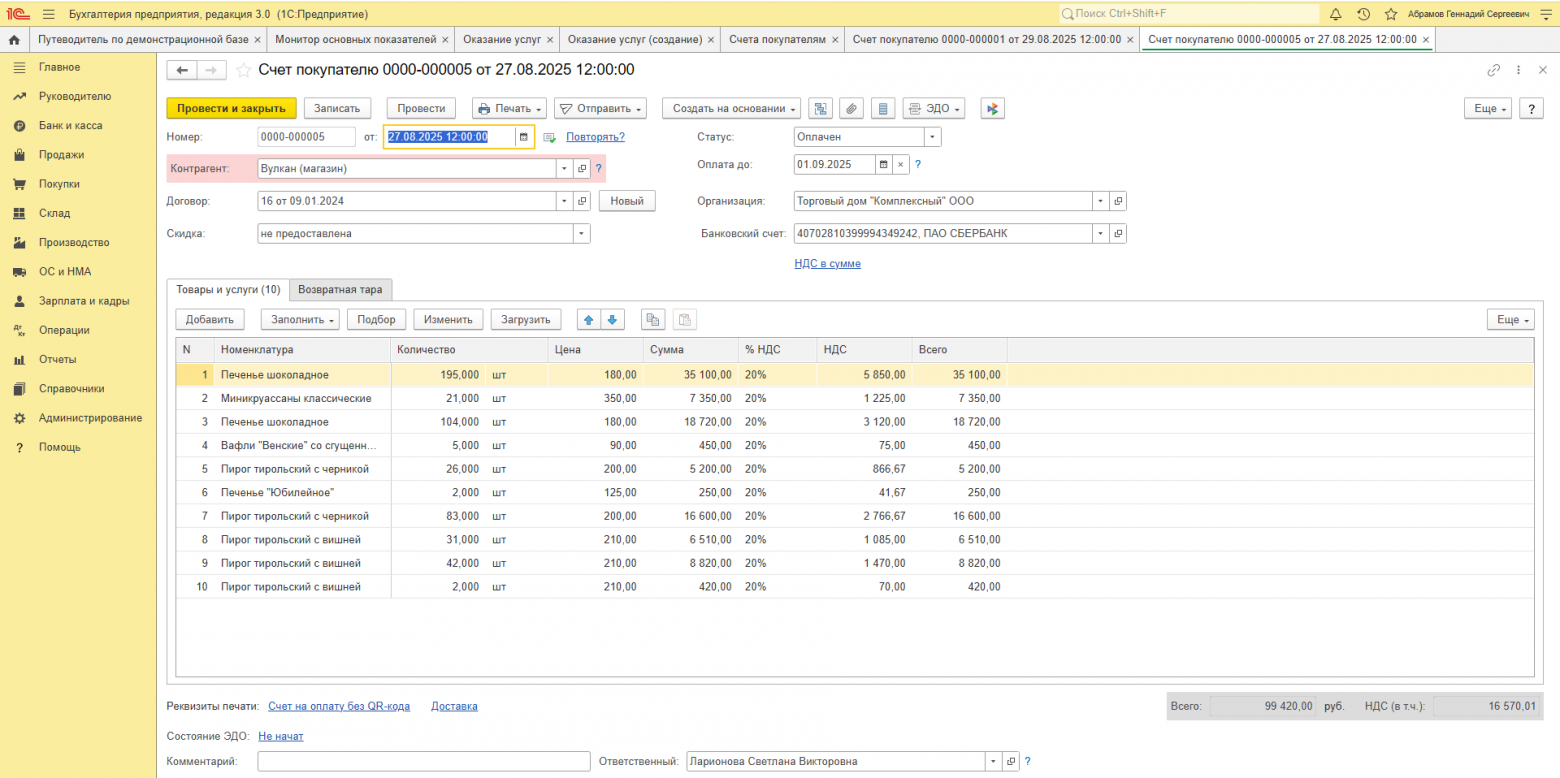Open the notifications bell icon

pos(1335,14)
